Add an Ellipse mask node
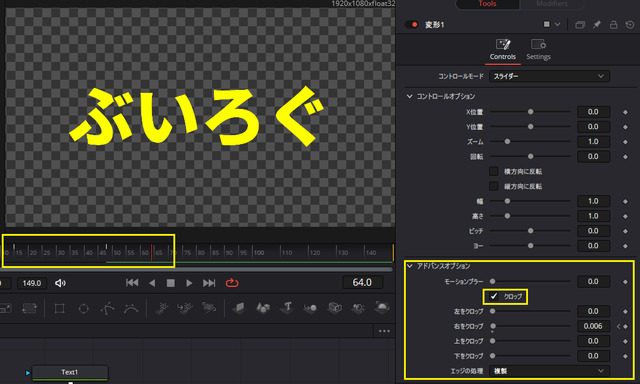 [84, 309]
